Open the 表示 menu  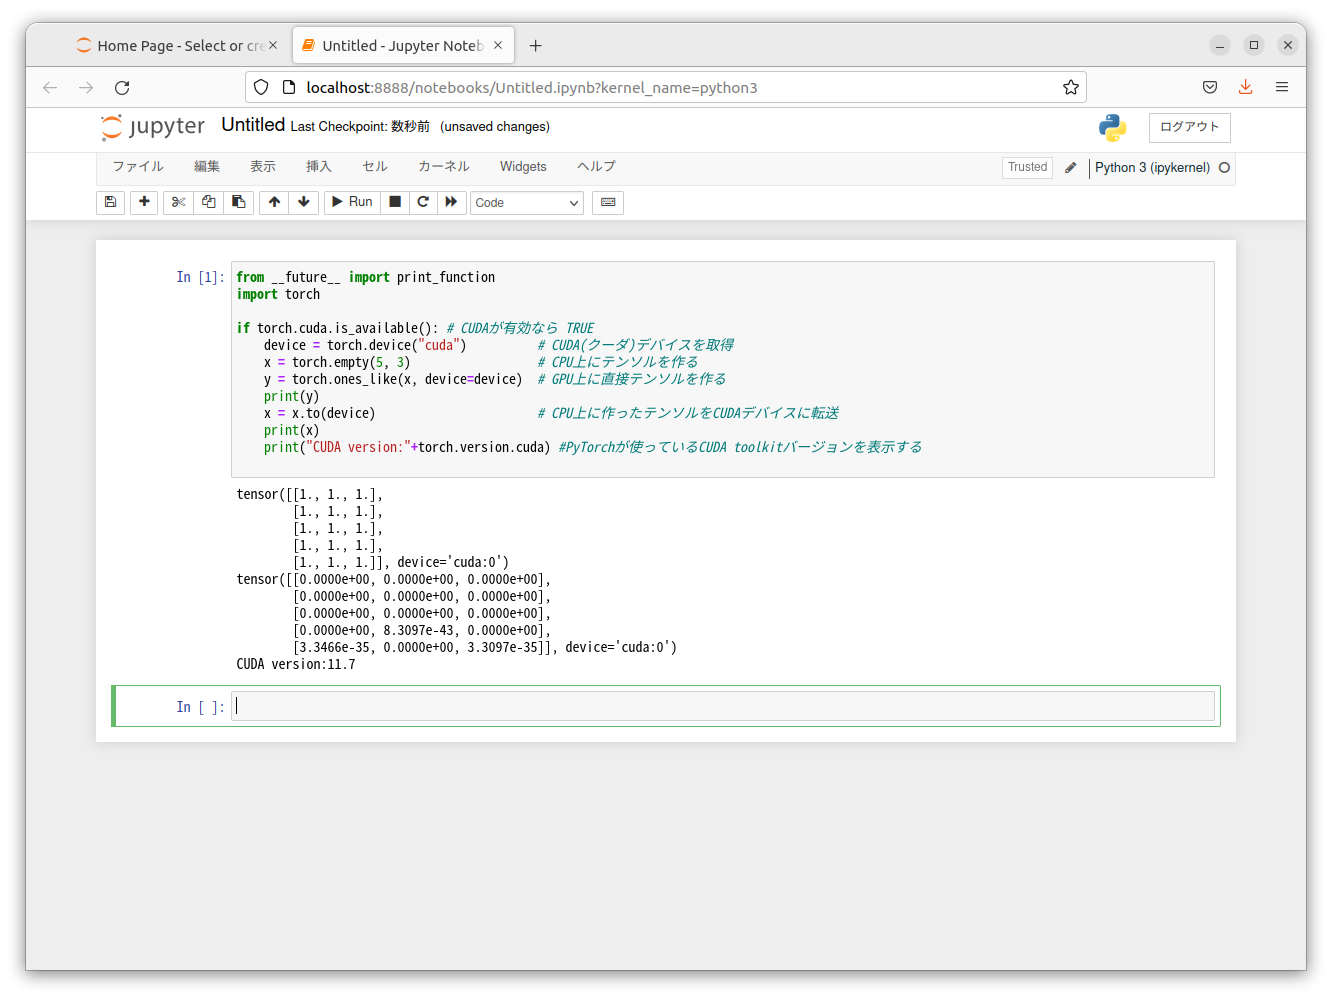[x=263, y=167]
